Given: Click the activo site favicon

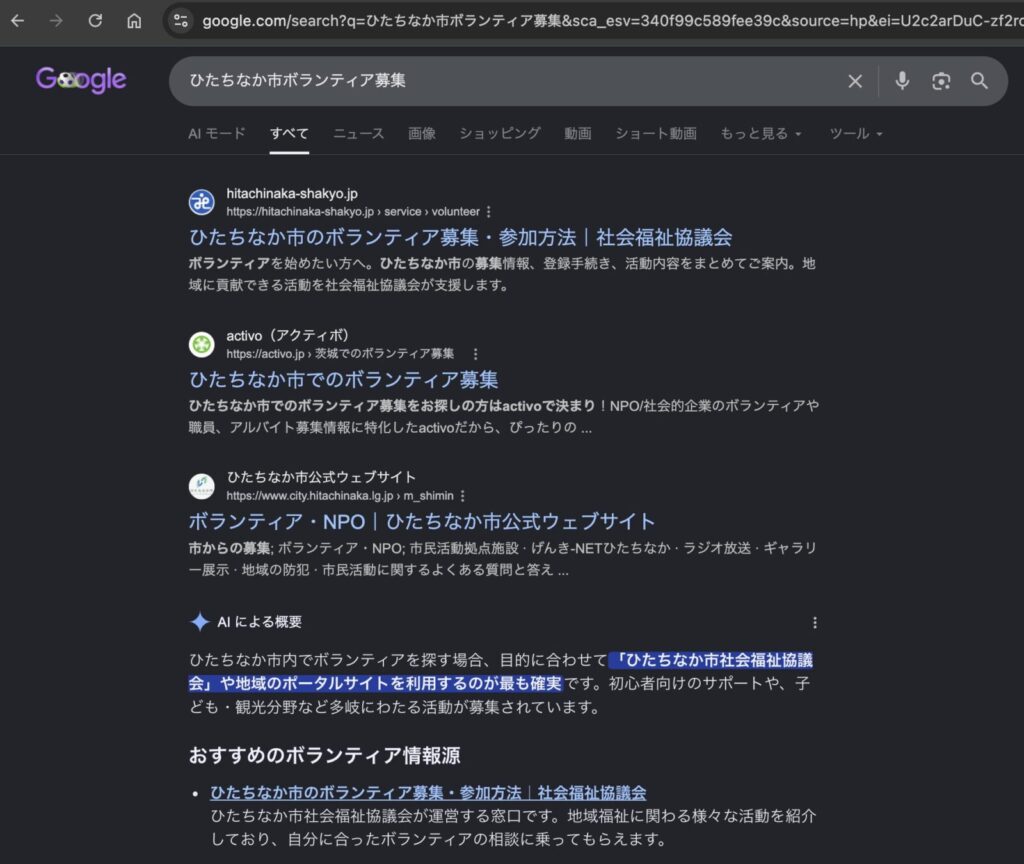Looking at the screenshot, I should (202, 344).
